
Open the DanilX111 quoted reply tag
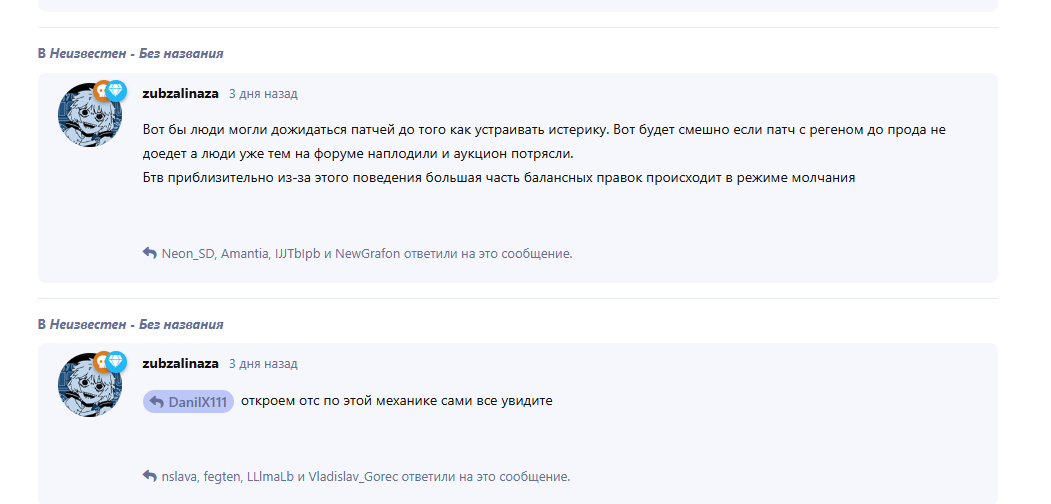[188, 401]
